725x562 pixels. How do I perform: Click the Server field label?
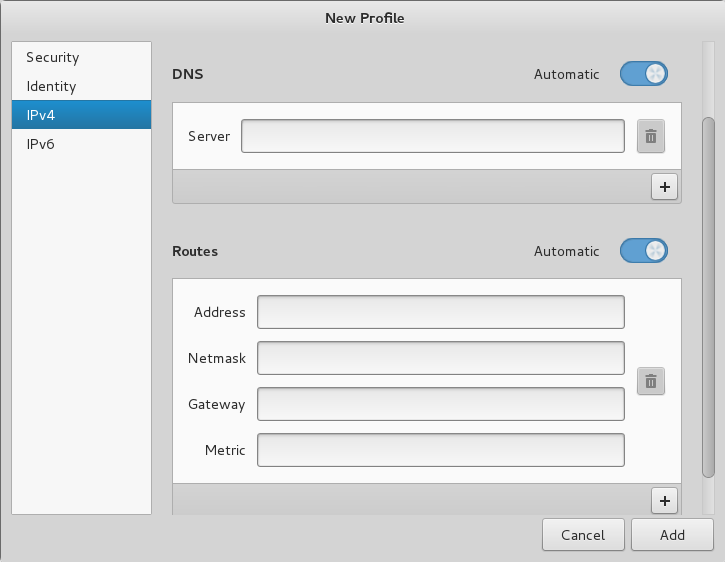tap(209, 136)
